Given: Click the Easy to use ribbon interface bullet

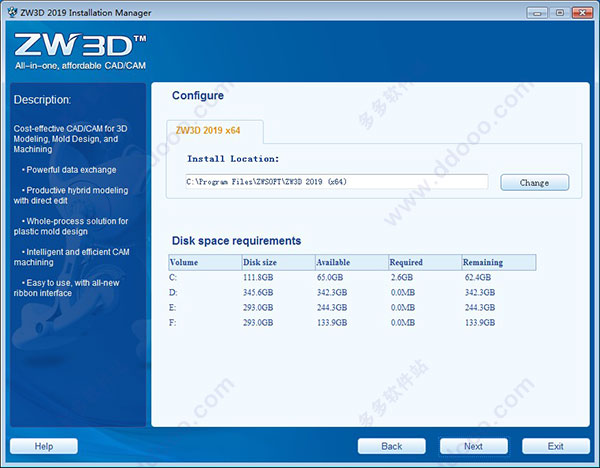Looking at the screenshot, I should coord(67,288).
